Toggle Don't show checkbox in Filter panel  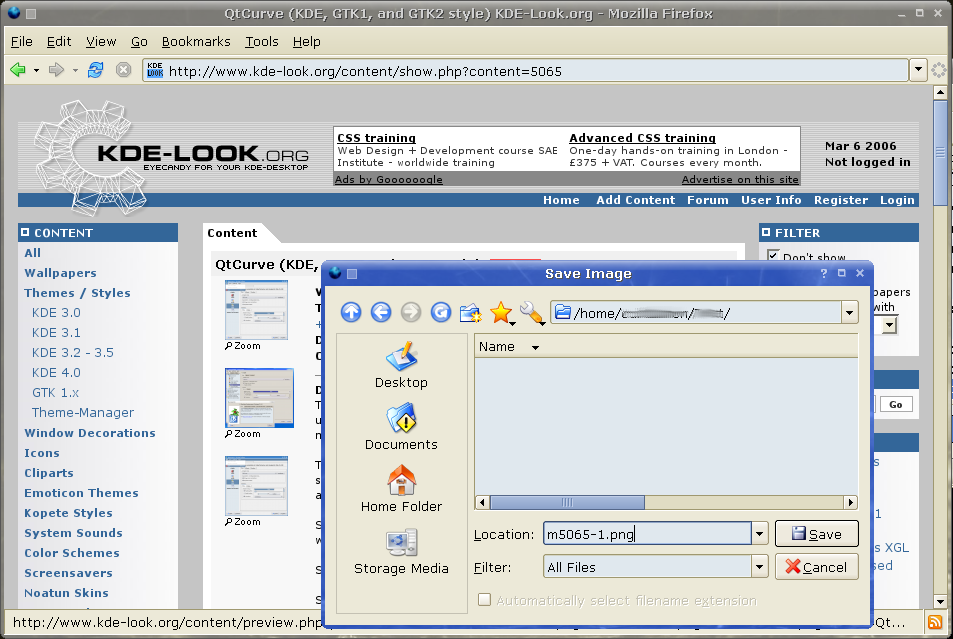773,255
